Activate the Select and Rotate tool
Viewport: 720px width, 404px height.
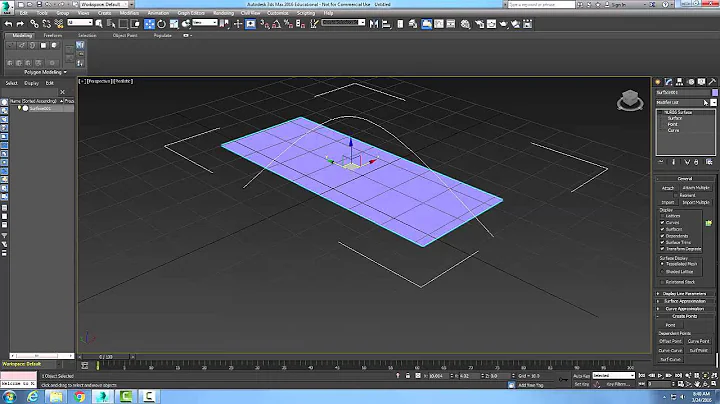pos(162,24)
